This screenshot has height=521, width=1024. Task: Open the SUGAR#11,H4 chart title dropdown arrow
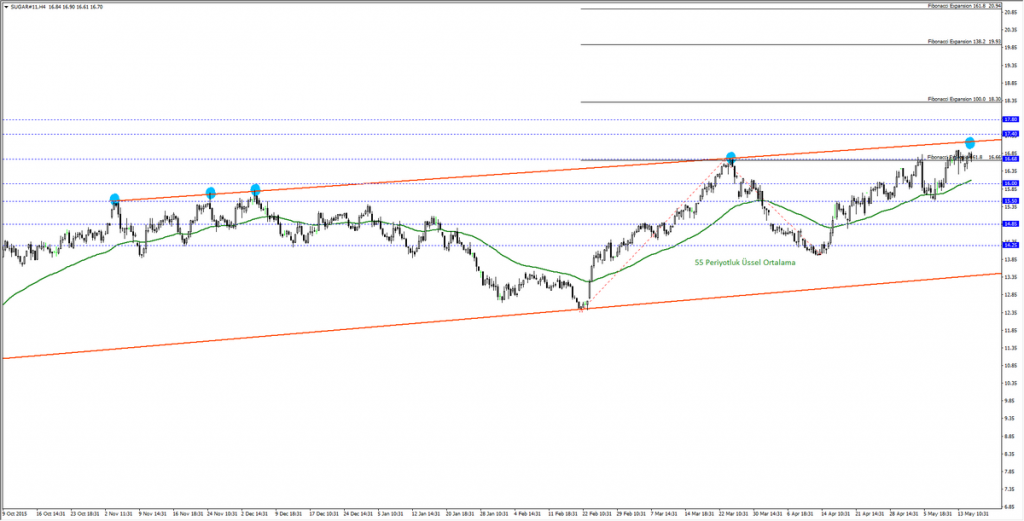pyautogui.click(x=6, y=6)
